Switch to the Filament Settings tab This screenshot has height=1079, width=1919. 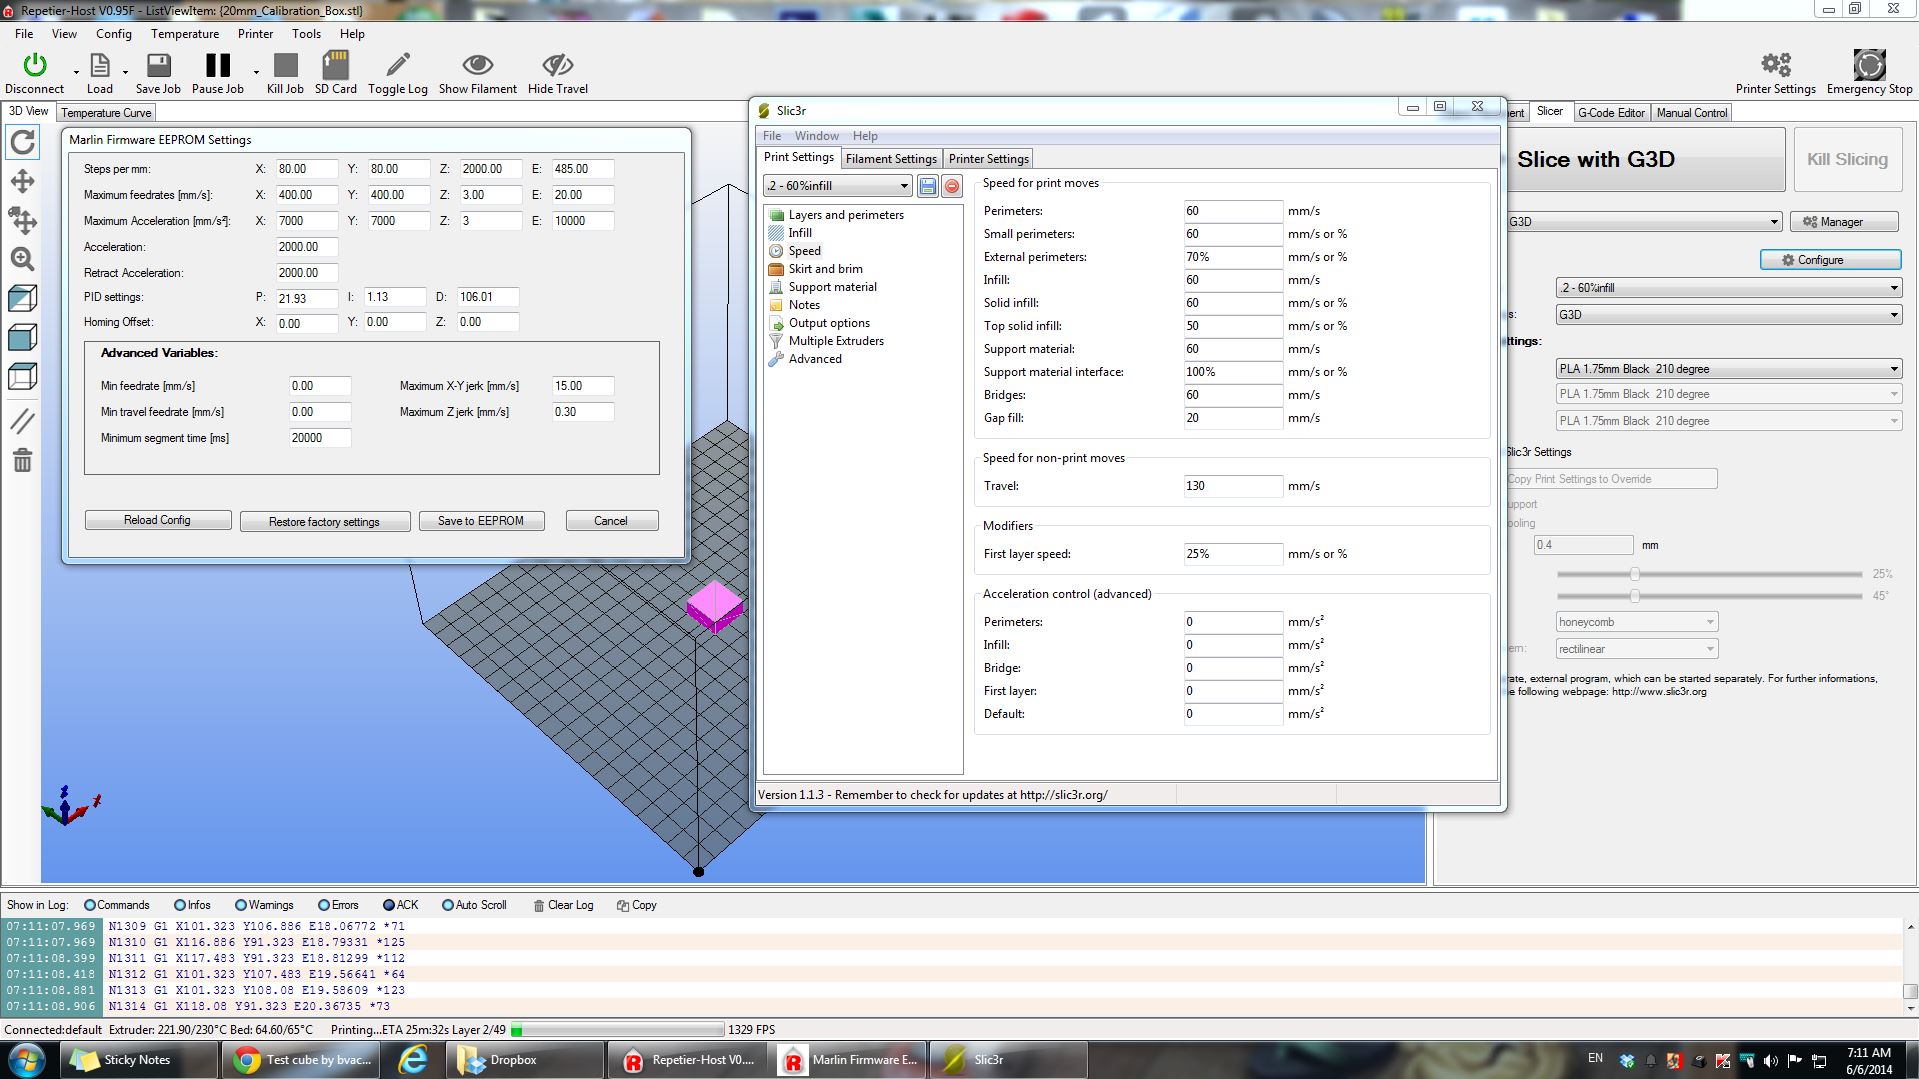click(x=890, y=159)
